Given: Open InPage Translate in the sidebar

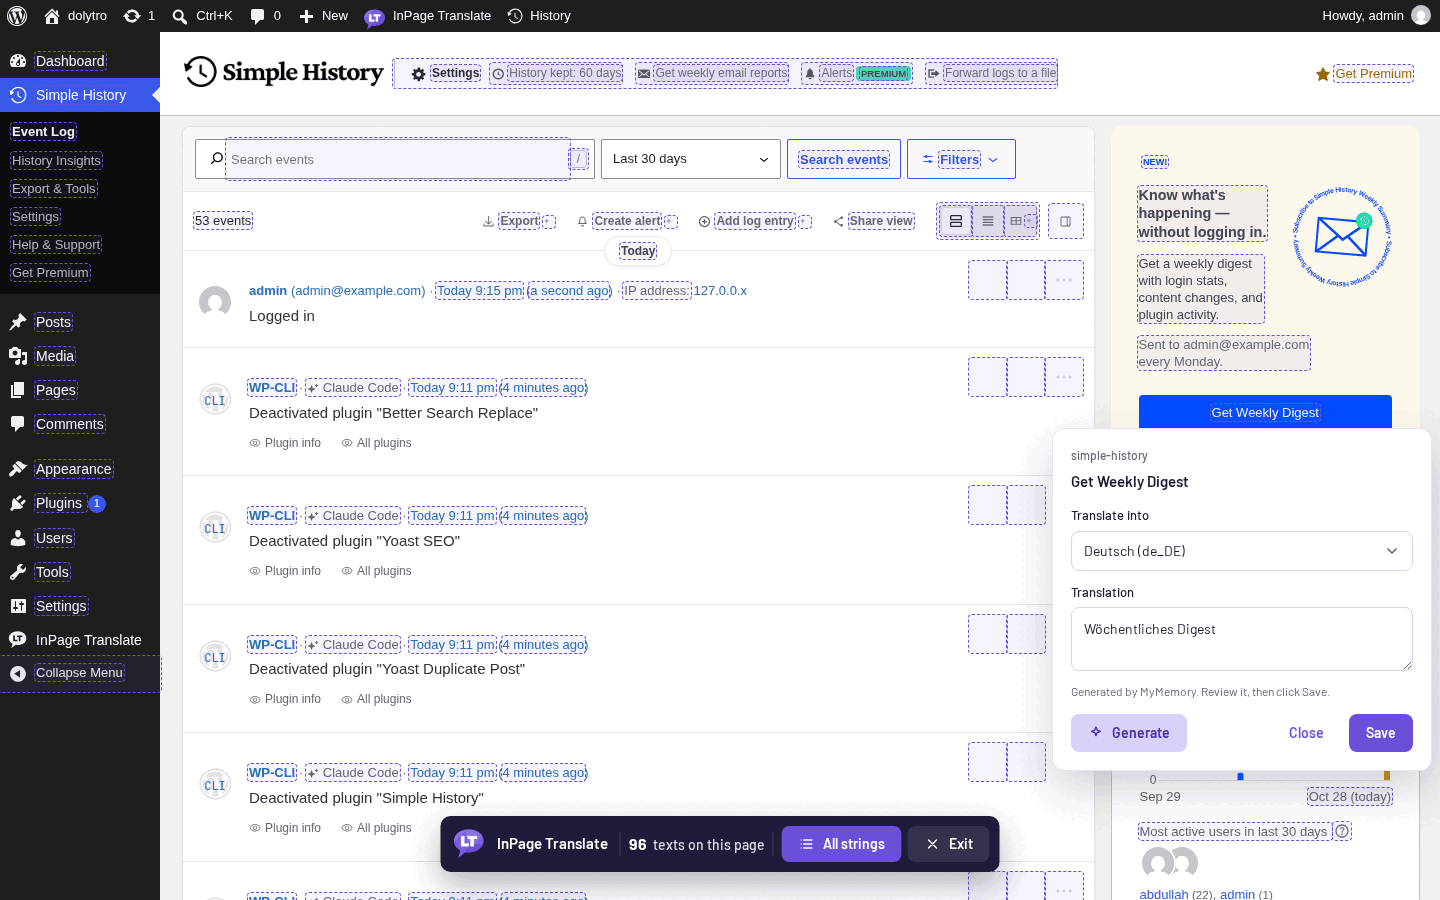Looking at the screenshot, I should coord(80,640).
